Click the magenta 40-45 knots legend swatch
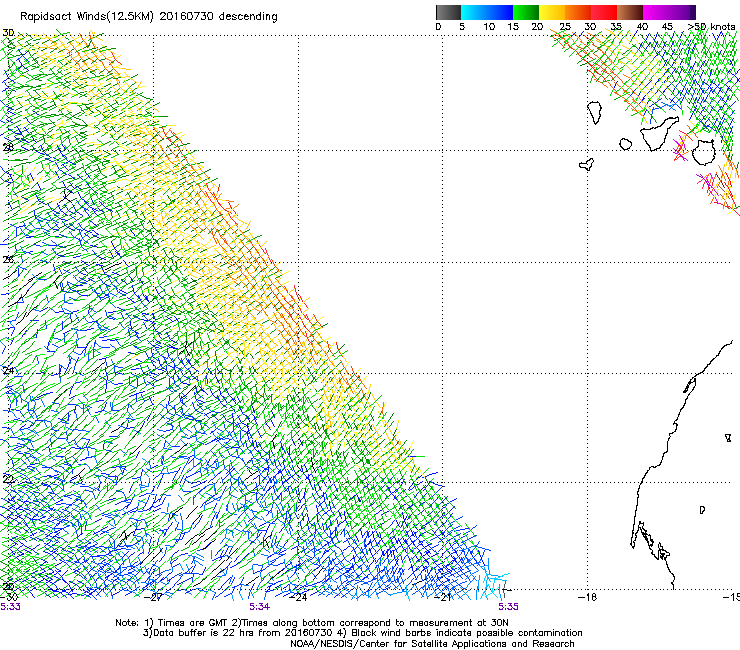Image resolution: width=740 pixels, height=650 pixels. point(656,12)
